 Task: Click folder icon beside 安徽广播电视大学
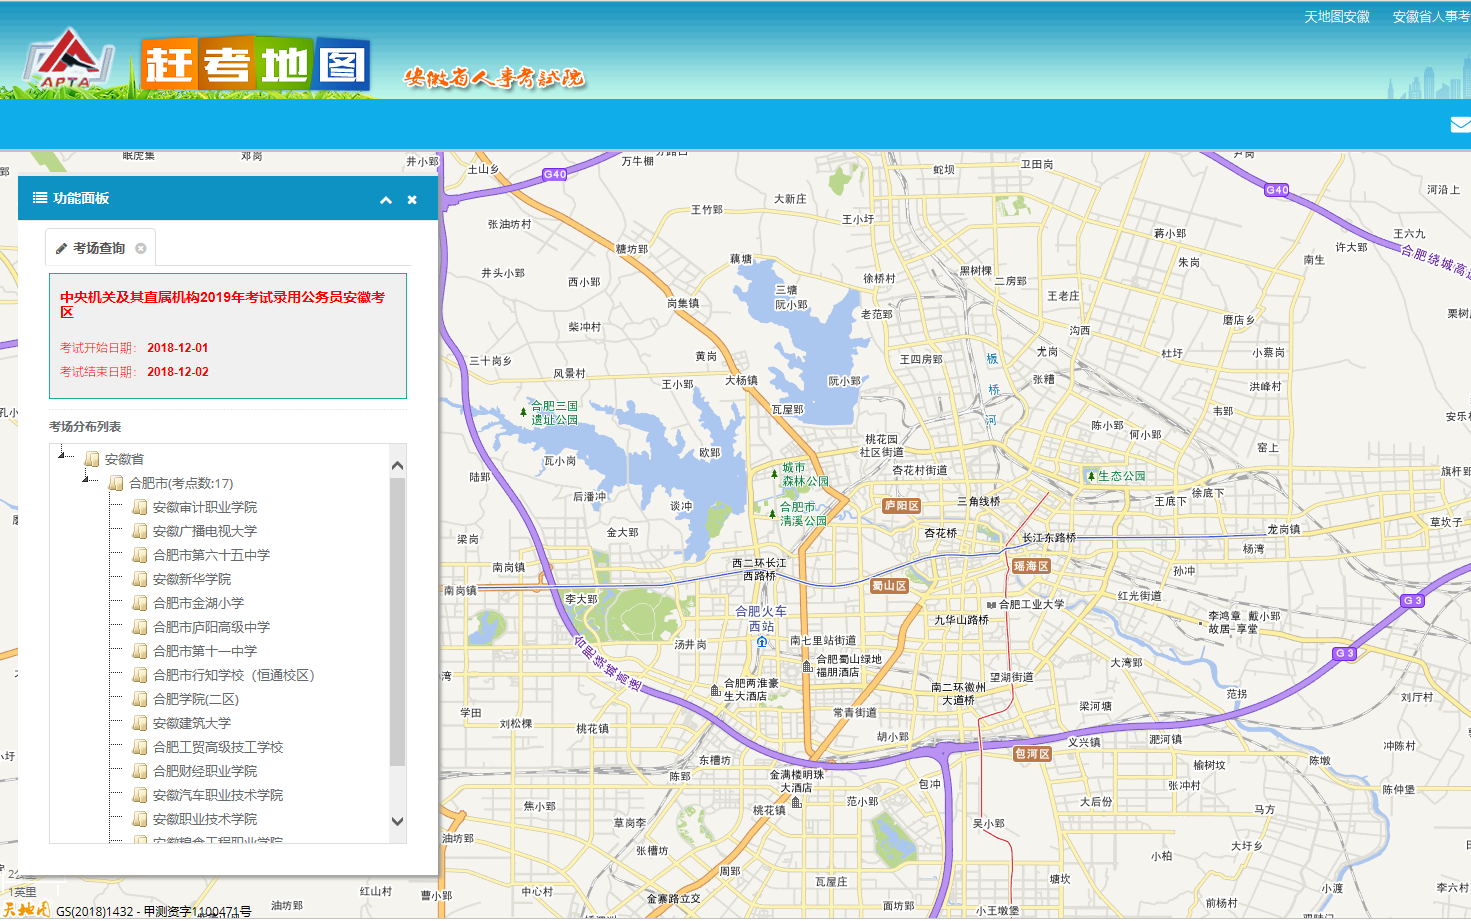pyautogui.click(x=140, y=531)
